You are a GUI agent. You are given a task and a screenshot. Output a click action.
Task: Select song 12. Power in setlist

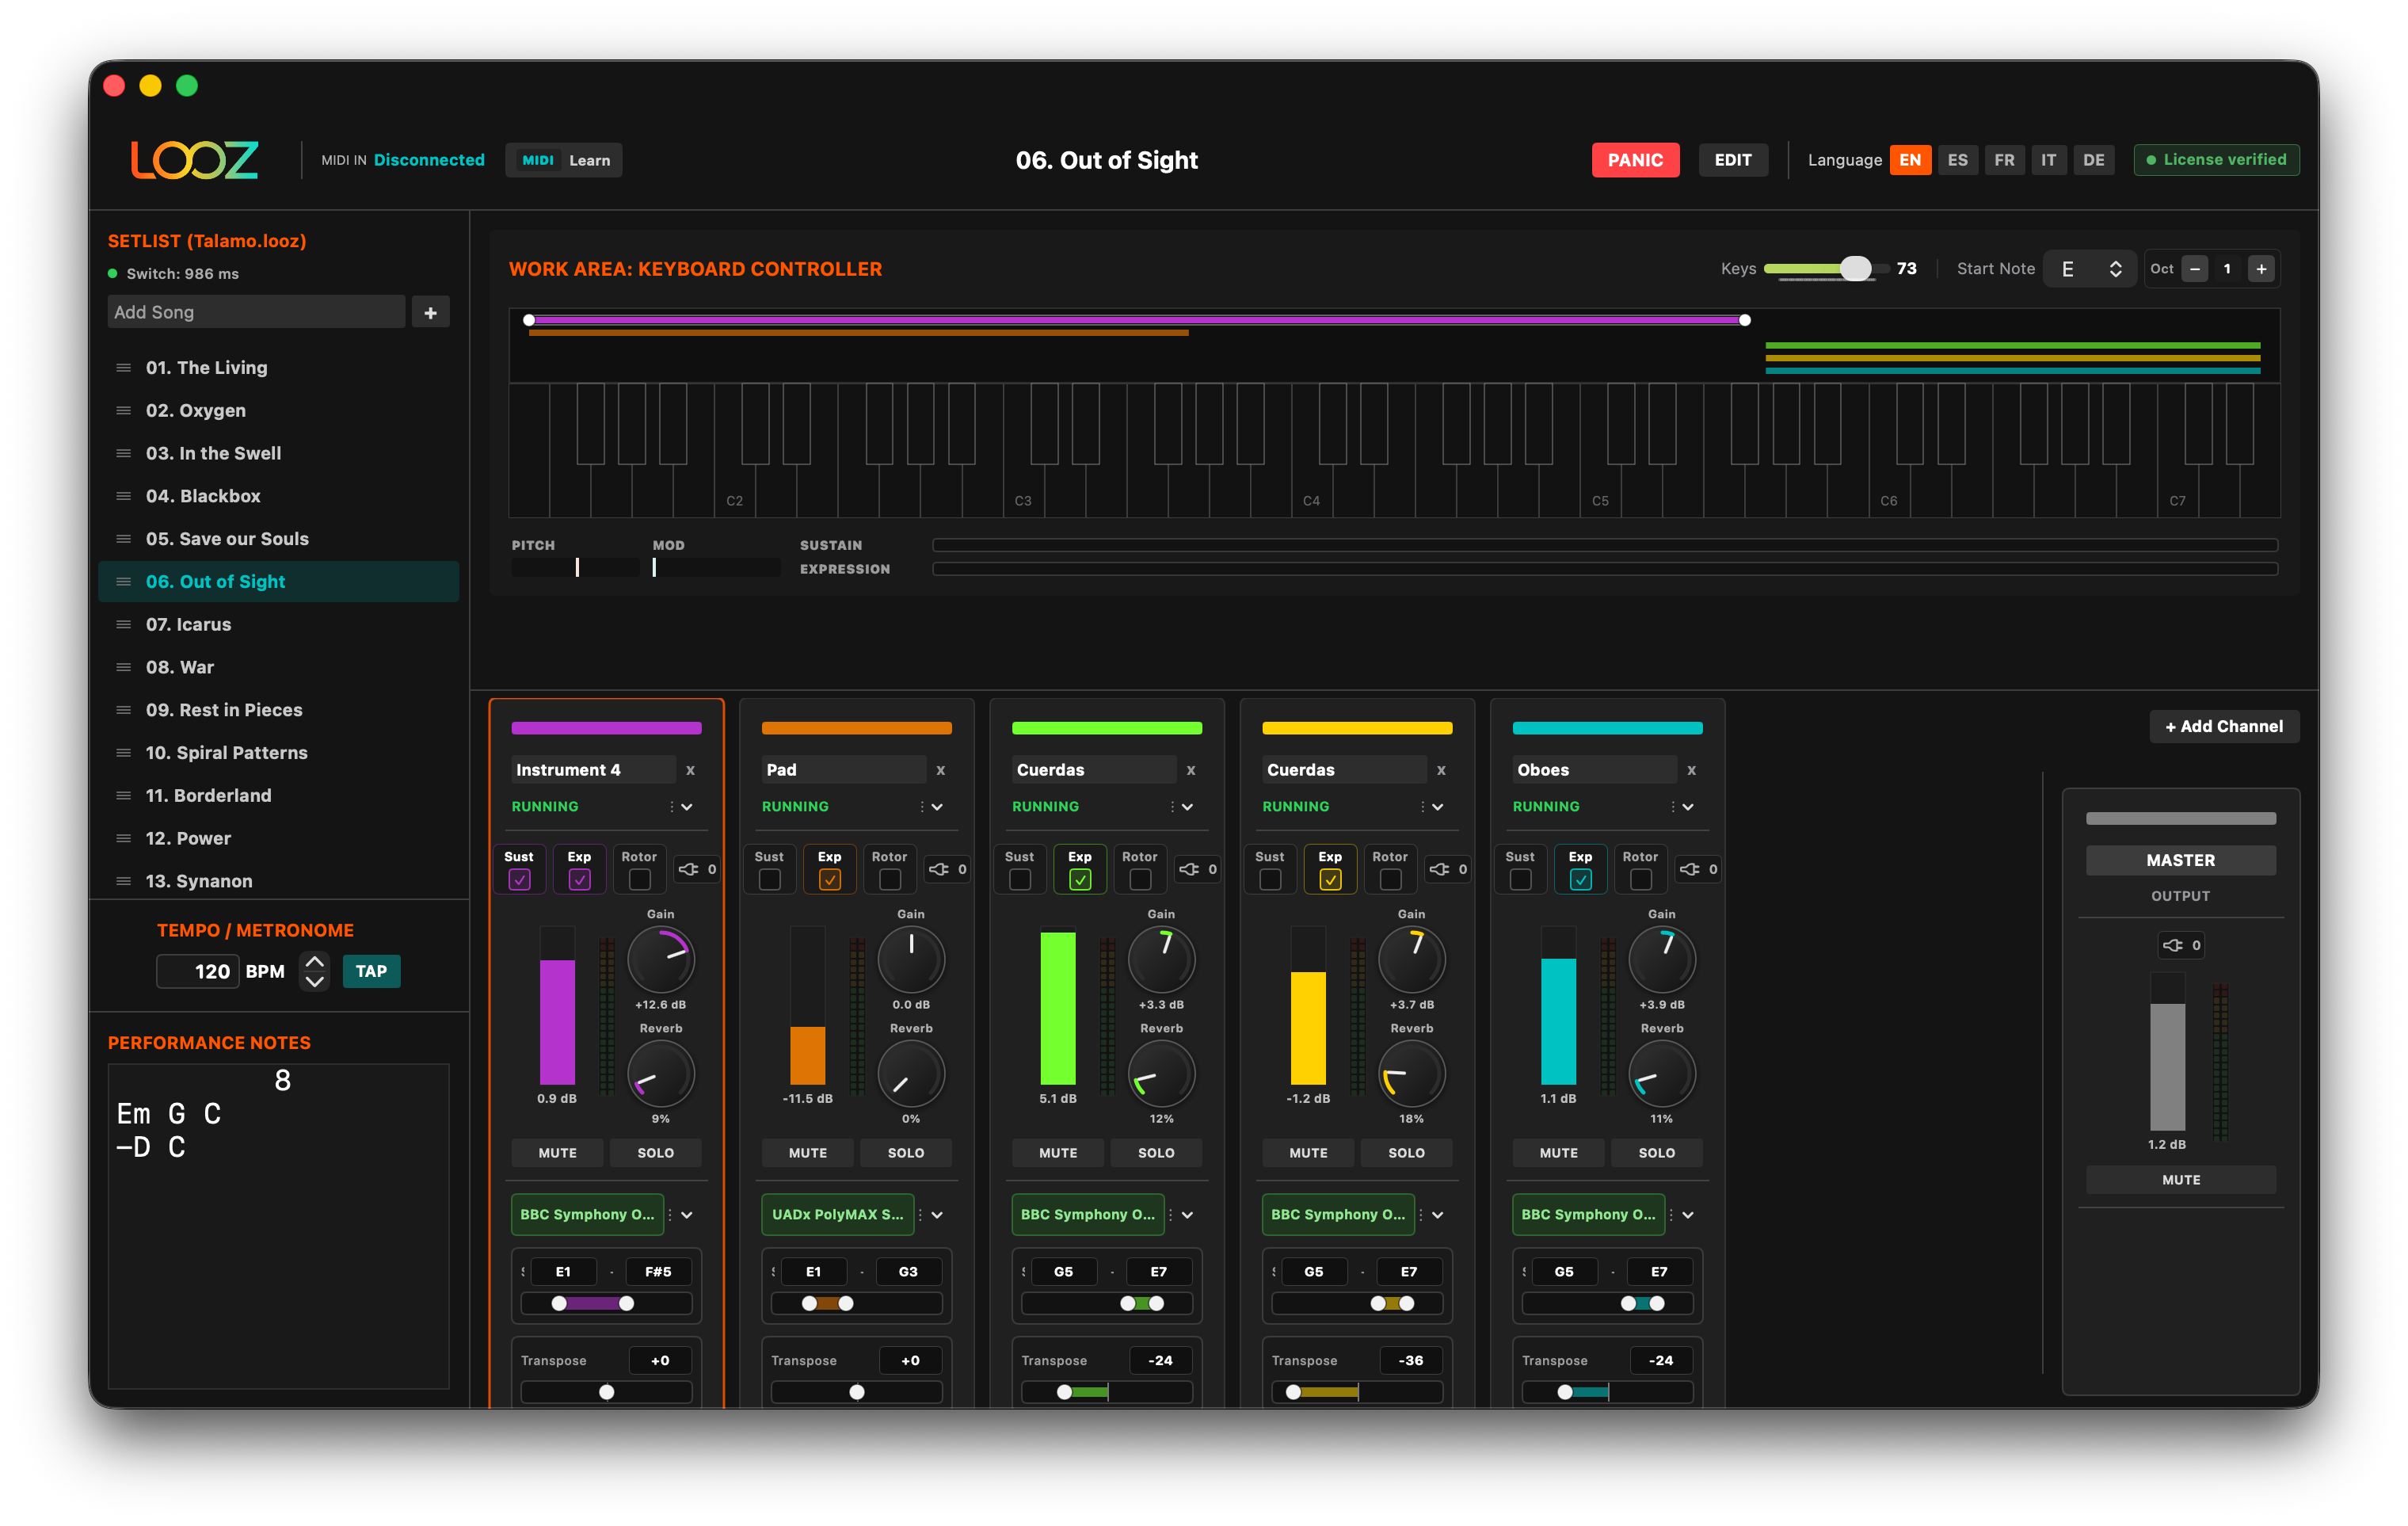279,839
